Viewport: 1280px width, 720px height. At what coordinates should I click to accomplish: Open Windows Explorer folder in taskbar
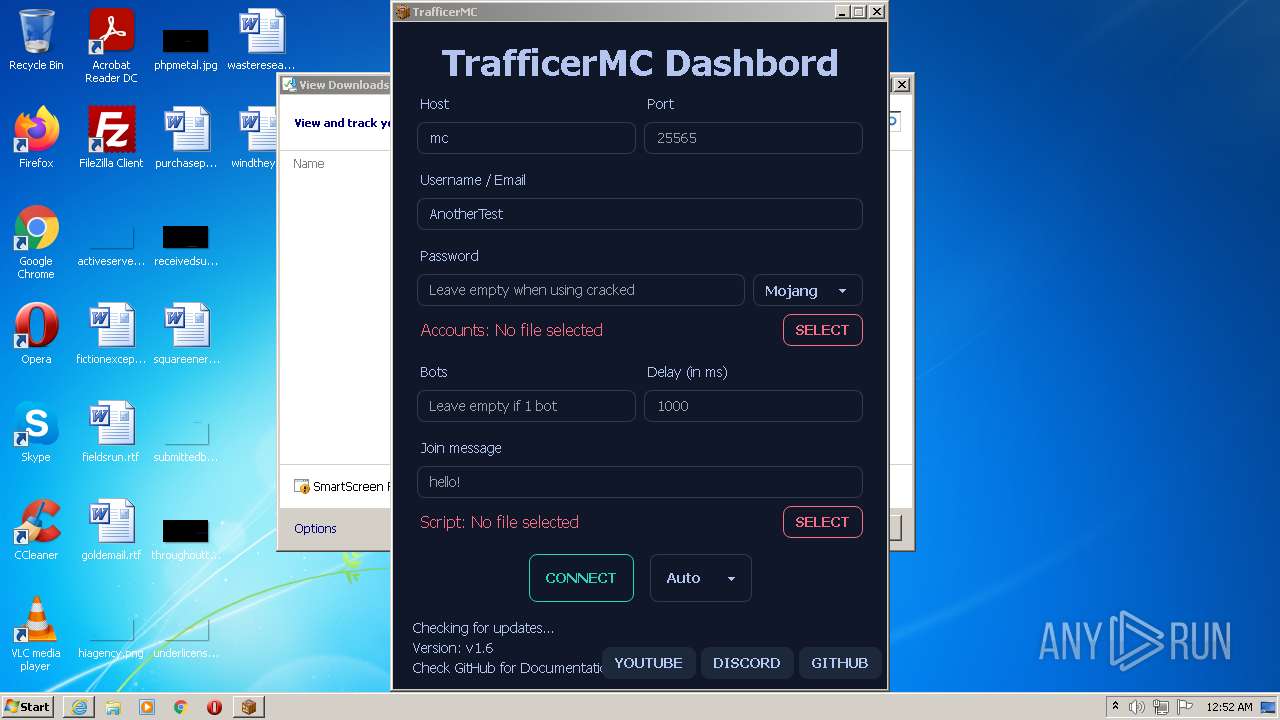point(113,707)
